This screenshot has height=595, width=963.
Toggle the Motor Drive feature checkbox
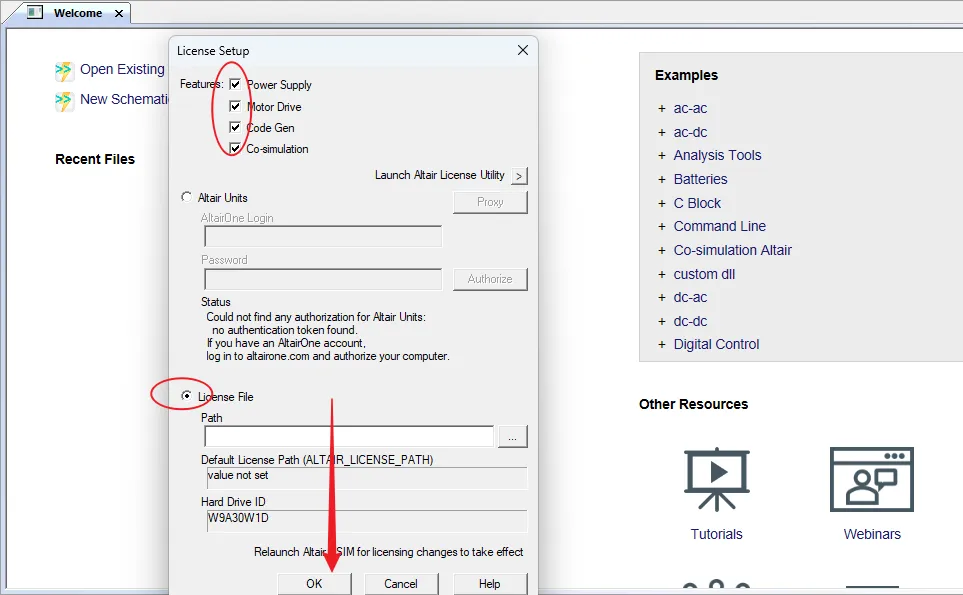(235, 106)
